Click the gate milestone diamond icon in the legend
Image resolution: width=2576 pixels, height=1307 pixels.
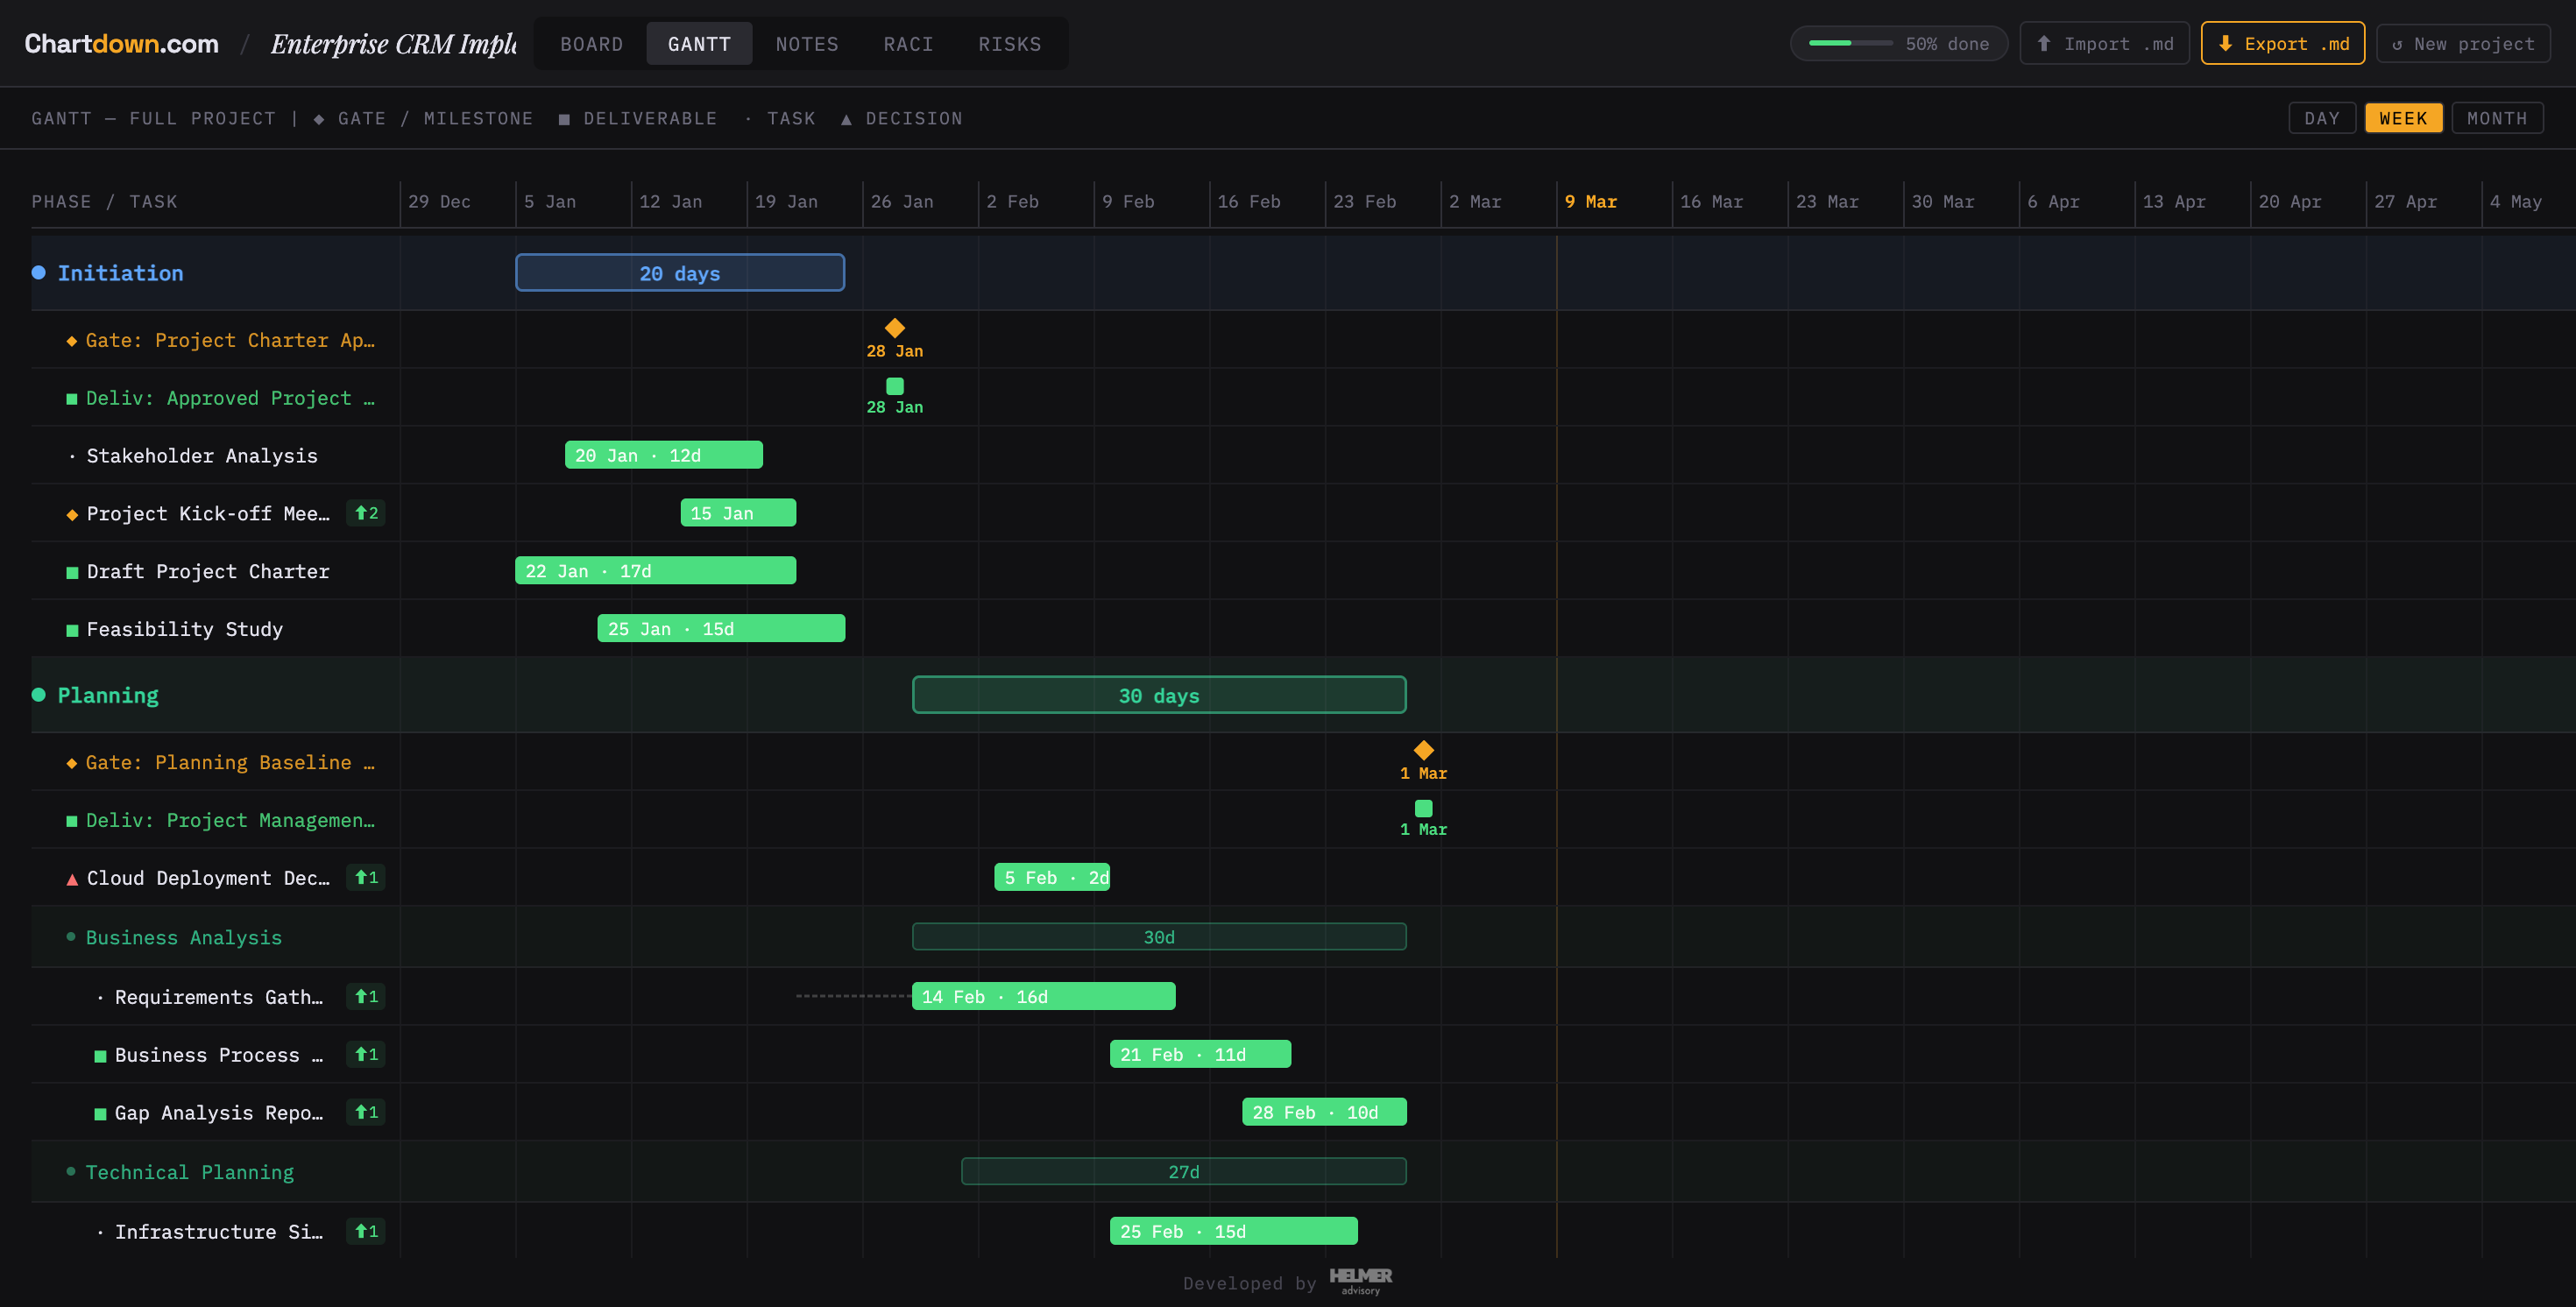(x=317, y=118)
